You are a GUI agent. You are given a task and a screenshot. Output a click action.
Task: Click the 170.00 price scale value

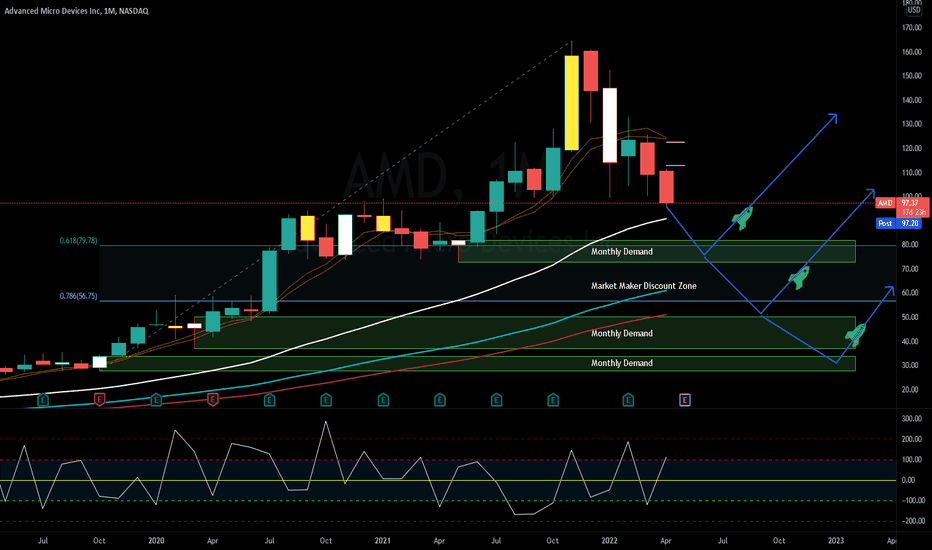coord(912,28)
